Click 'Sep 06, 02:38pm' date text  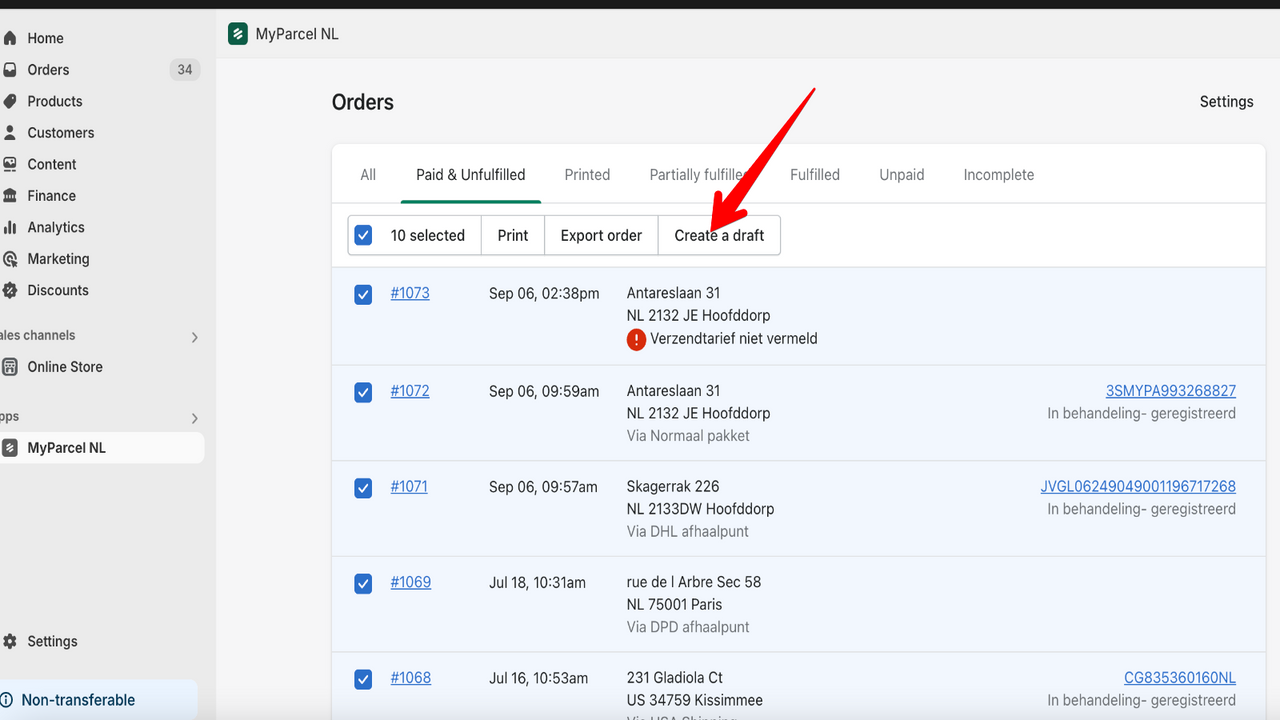544,293
